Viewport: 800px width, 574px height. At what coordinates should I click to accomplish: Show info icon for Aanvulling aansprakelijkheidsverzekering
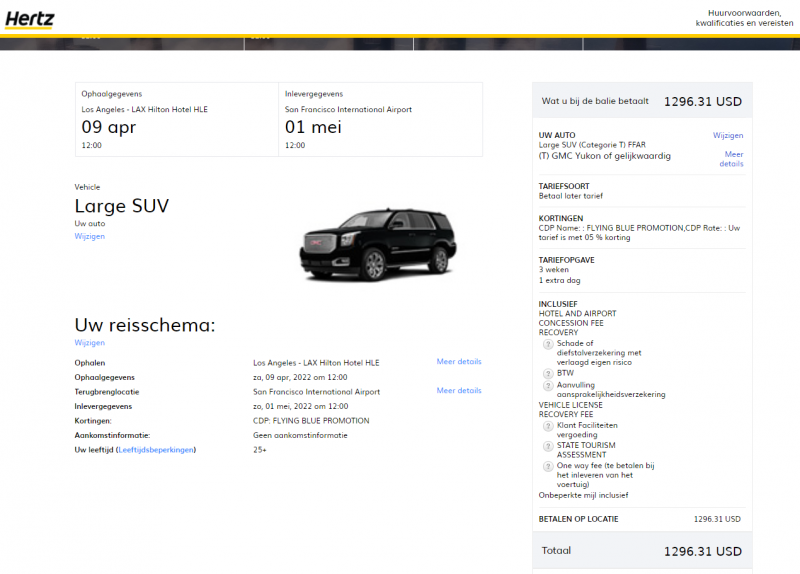[548, 386]
